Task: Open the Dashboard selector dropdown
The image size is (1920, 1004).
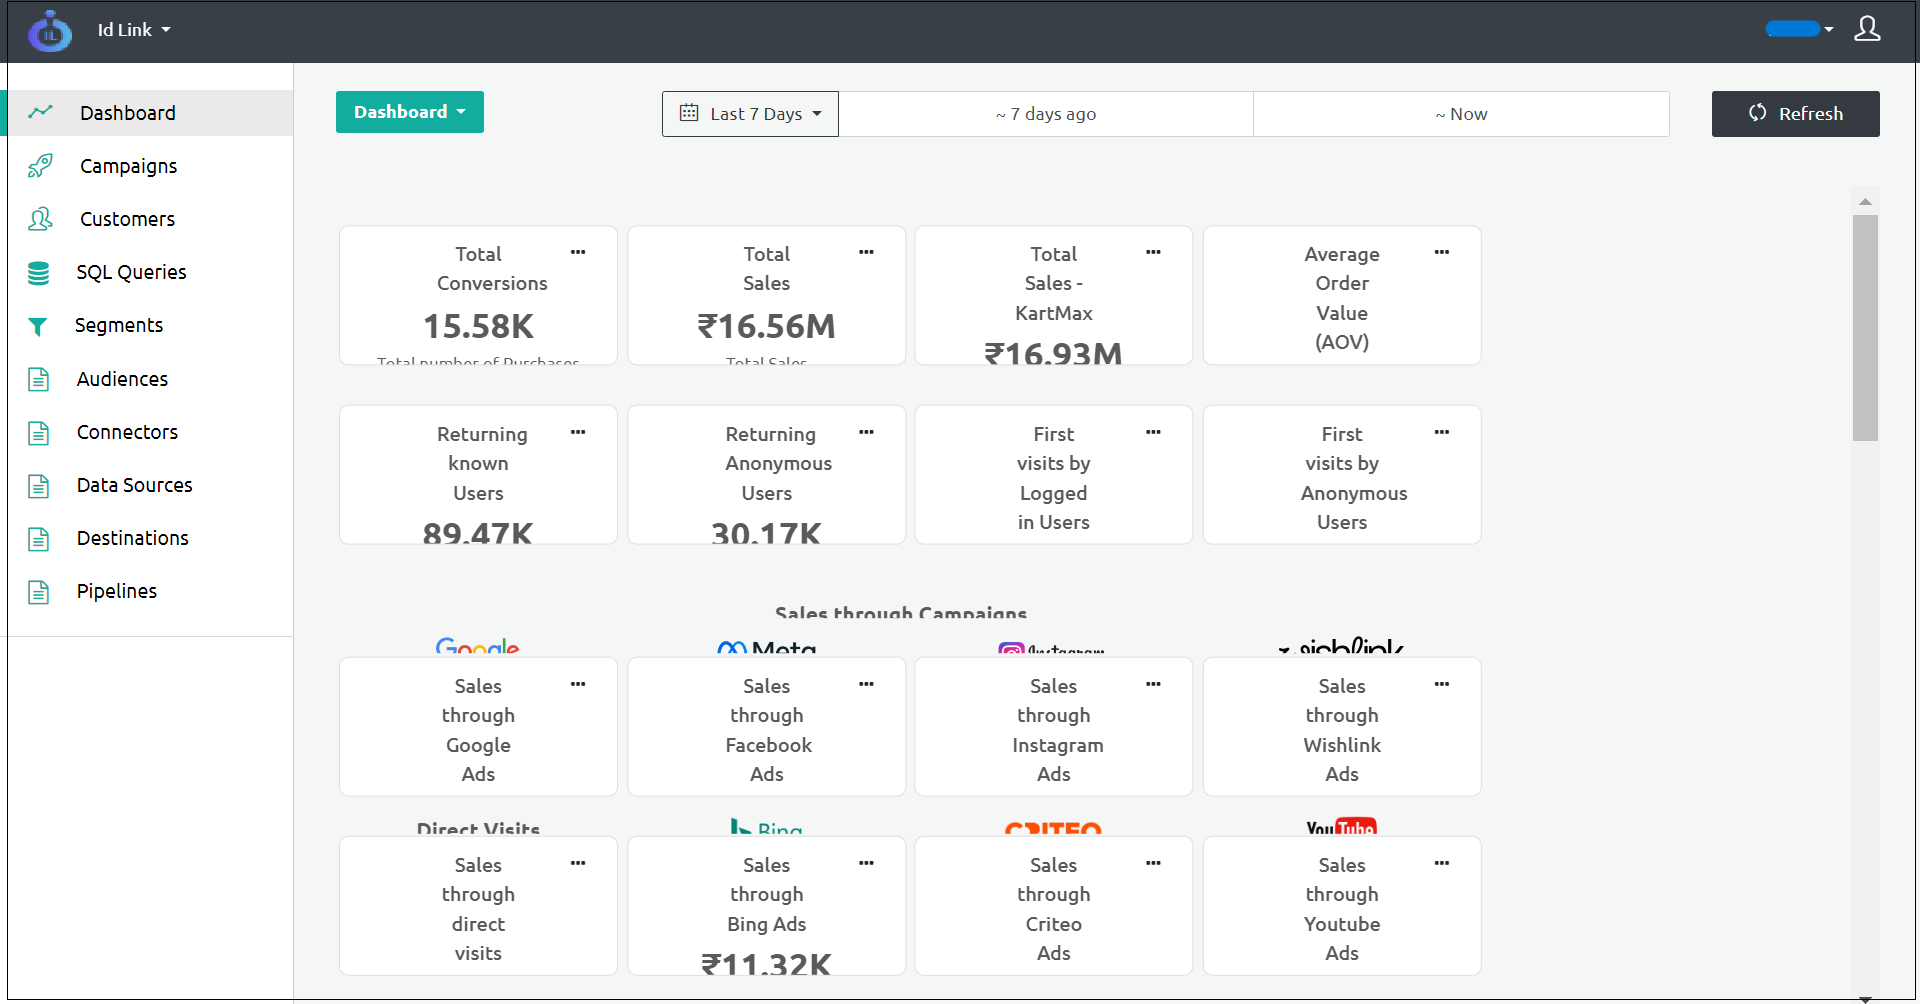Action: [409, 111]
